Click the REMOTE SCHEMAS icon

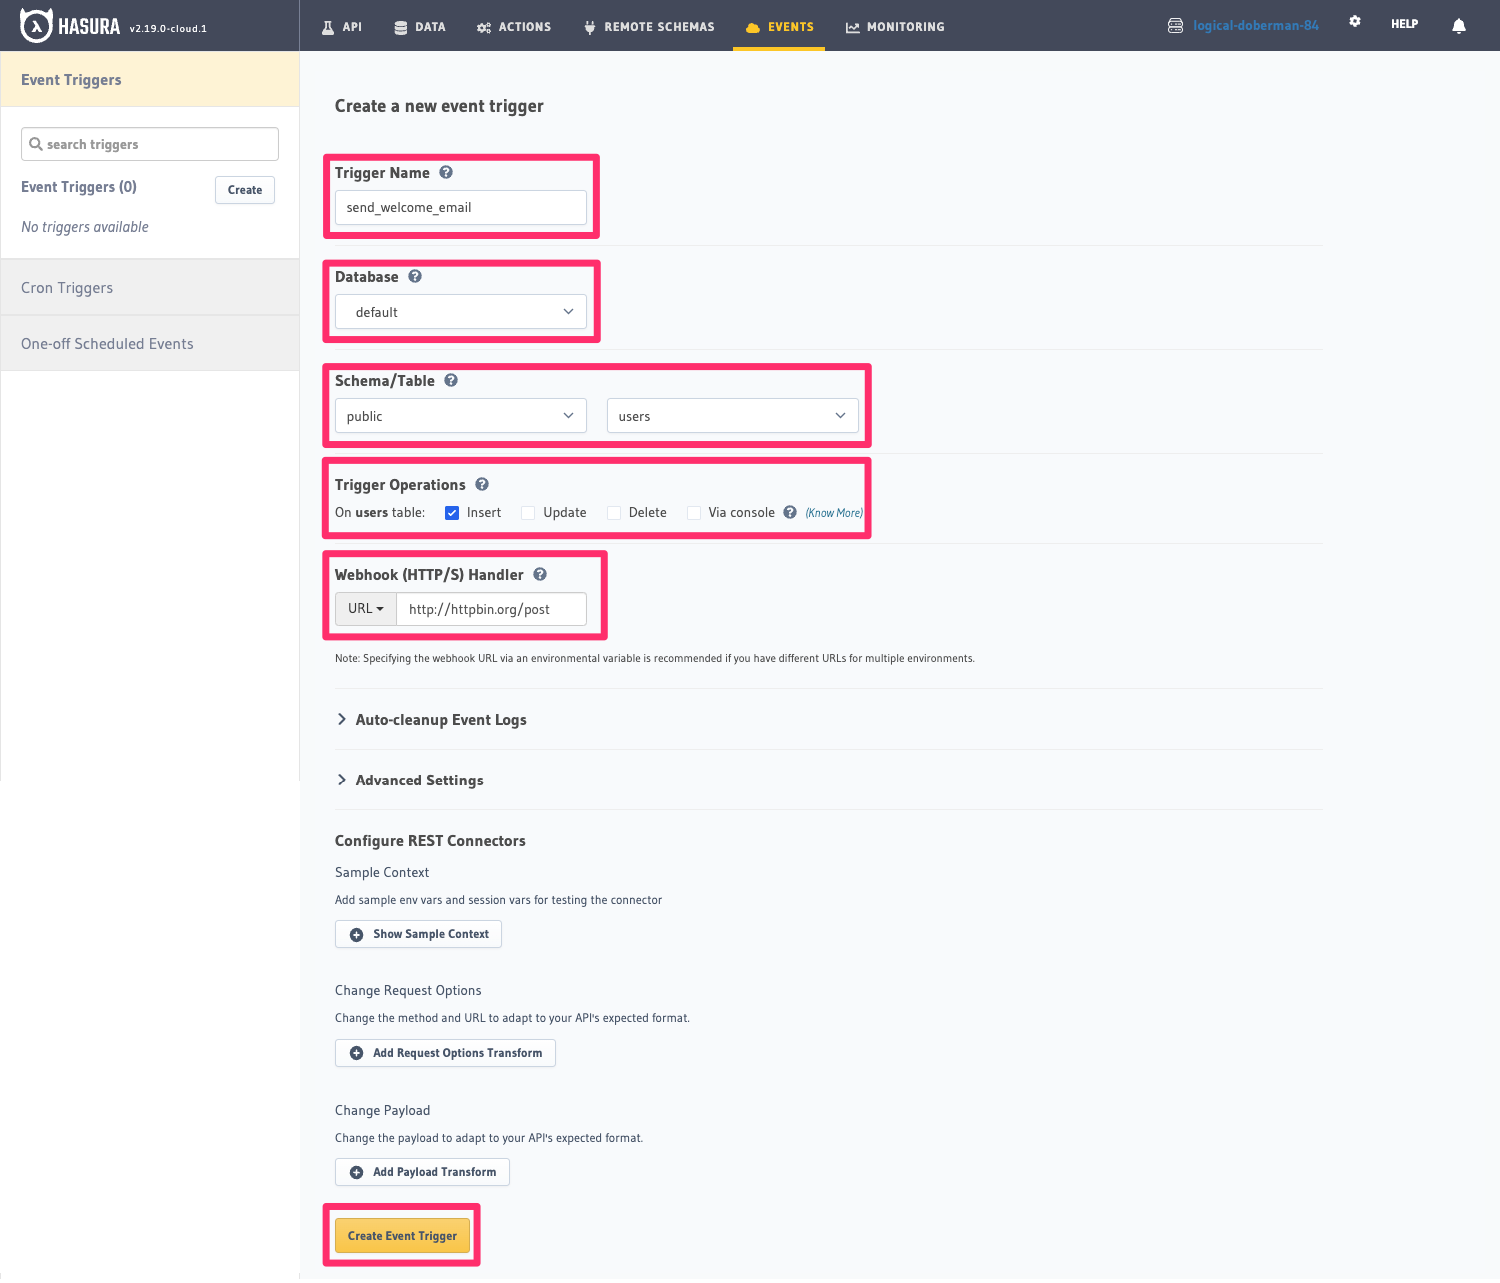[589, 27]
